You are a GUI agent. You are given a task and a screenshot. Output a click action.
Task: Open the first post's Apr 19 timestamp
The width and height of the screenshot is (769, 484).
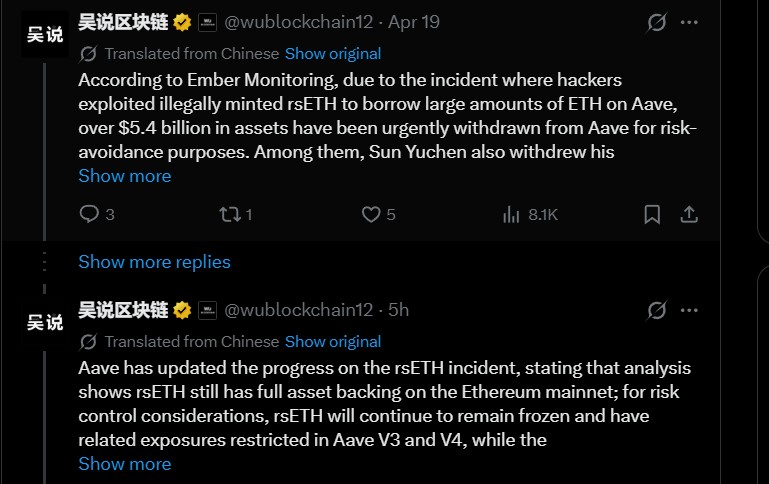(414, 22)
